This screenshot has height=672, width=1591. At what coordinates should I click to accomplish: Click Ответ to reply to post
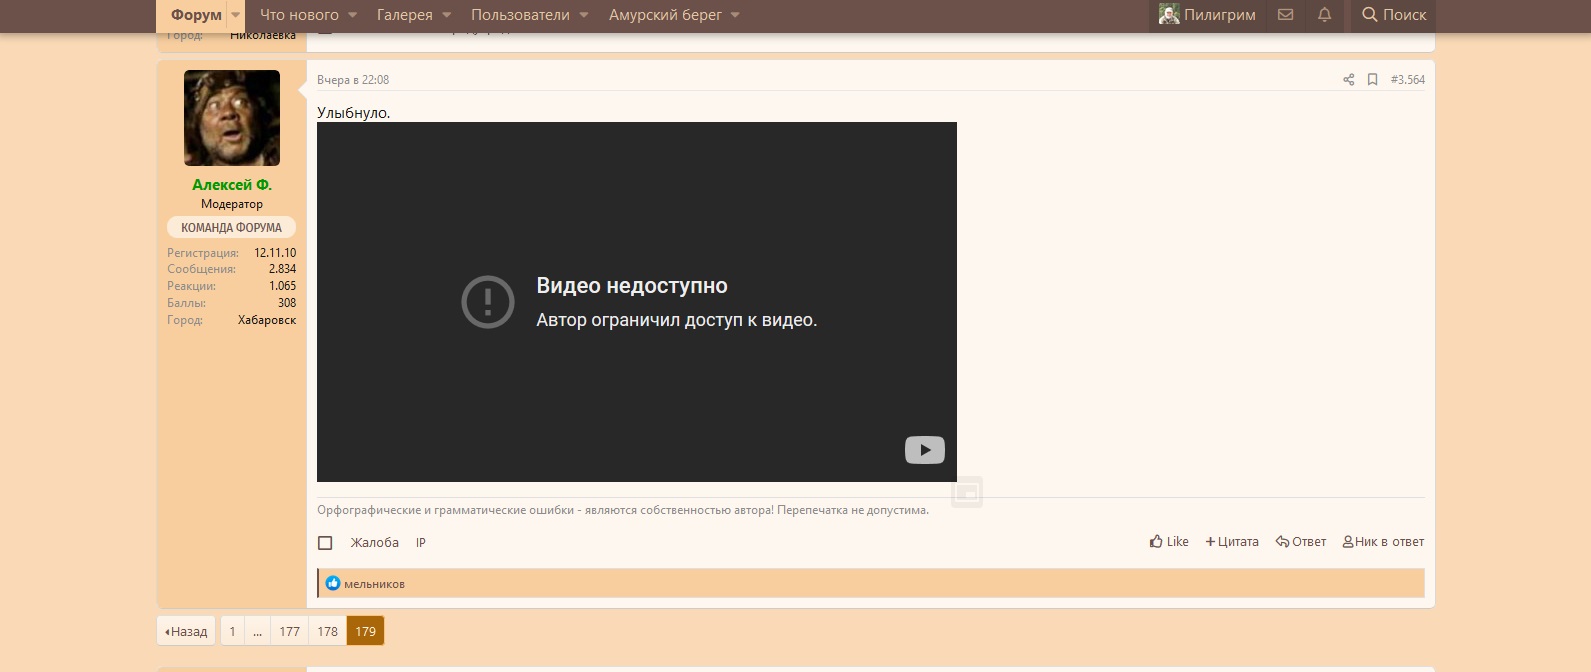(1300, 542)
